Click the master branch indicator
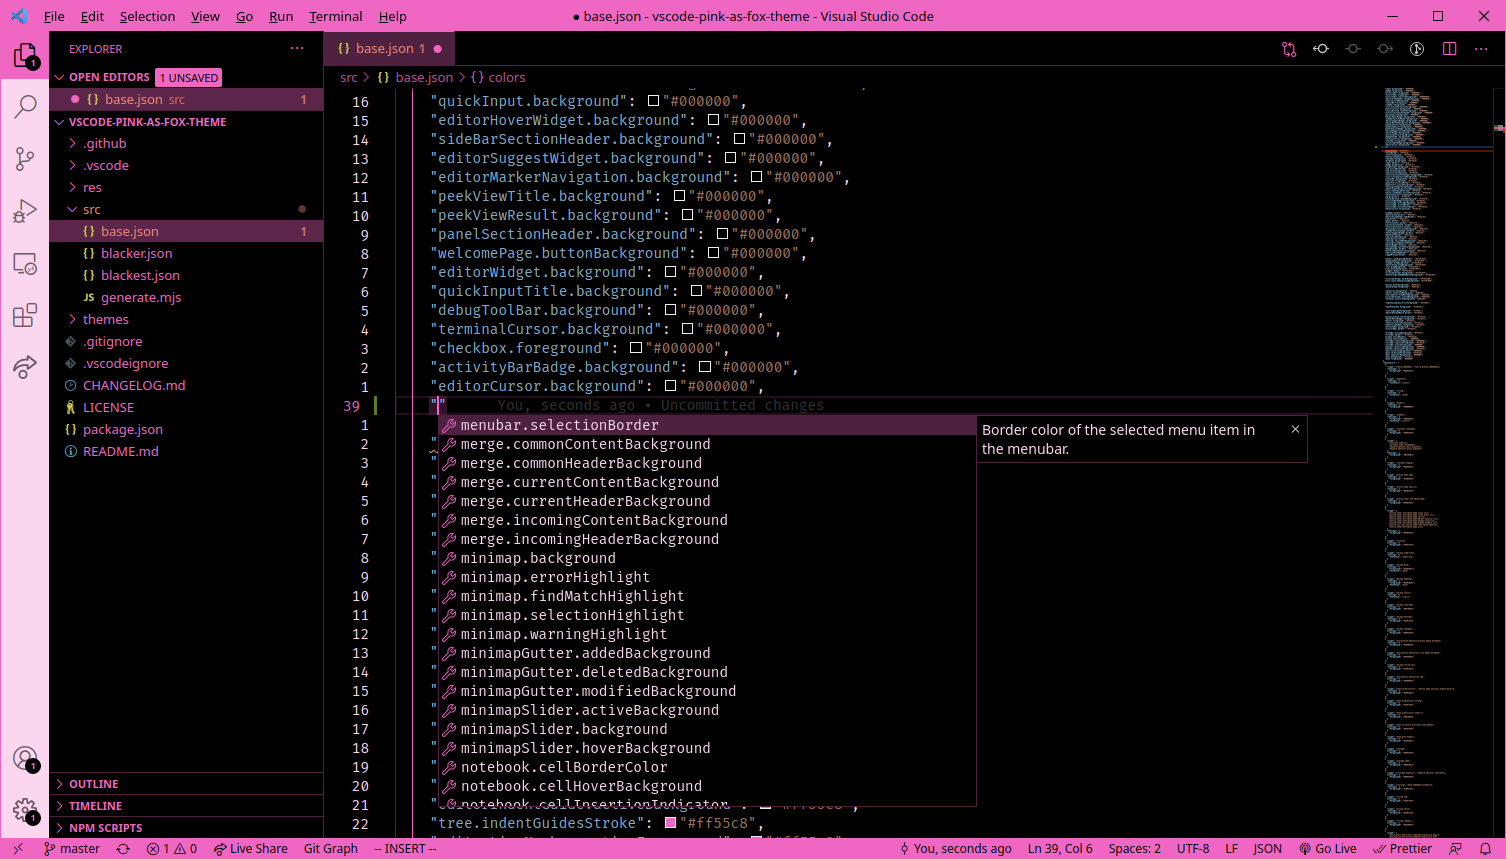1506x859 pixels. click(x=72, y=849)
